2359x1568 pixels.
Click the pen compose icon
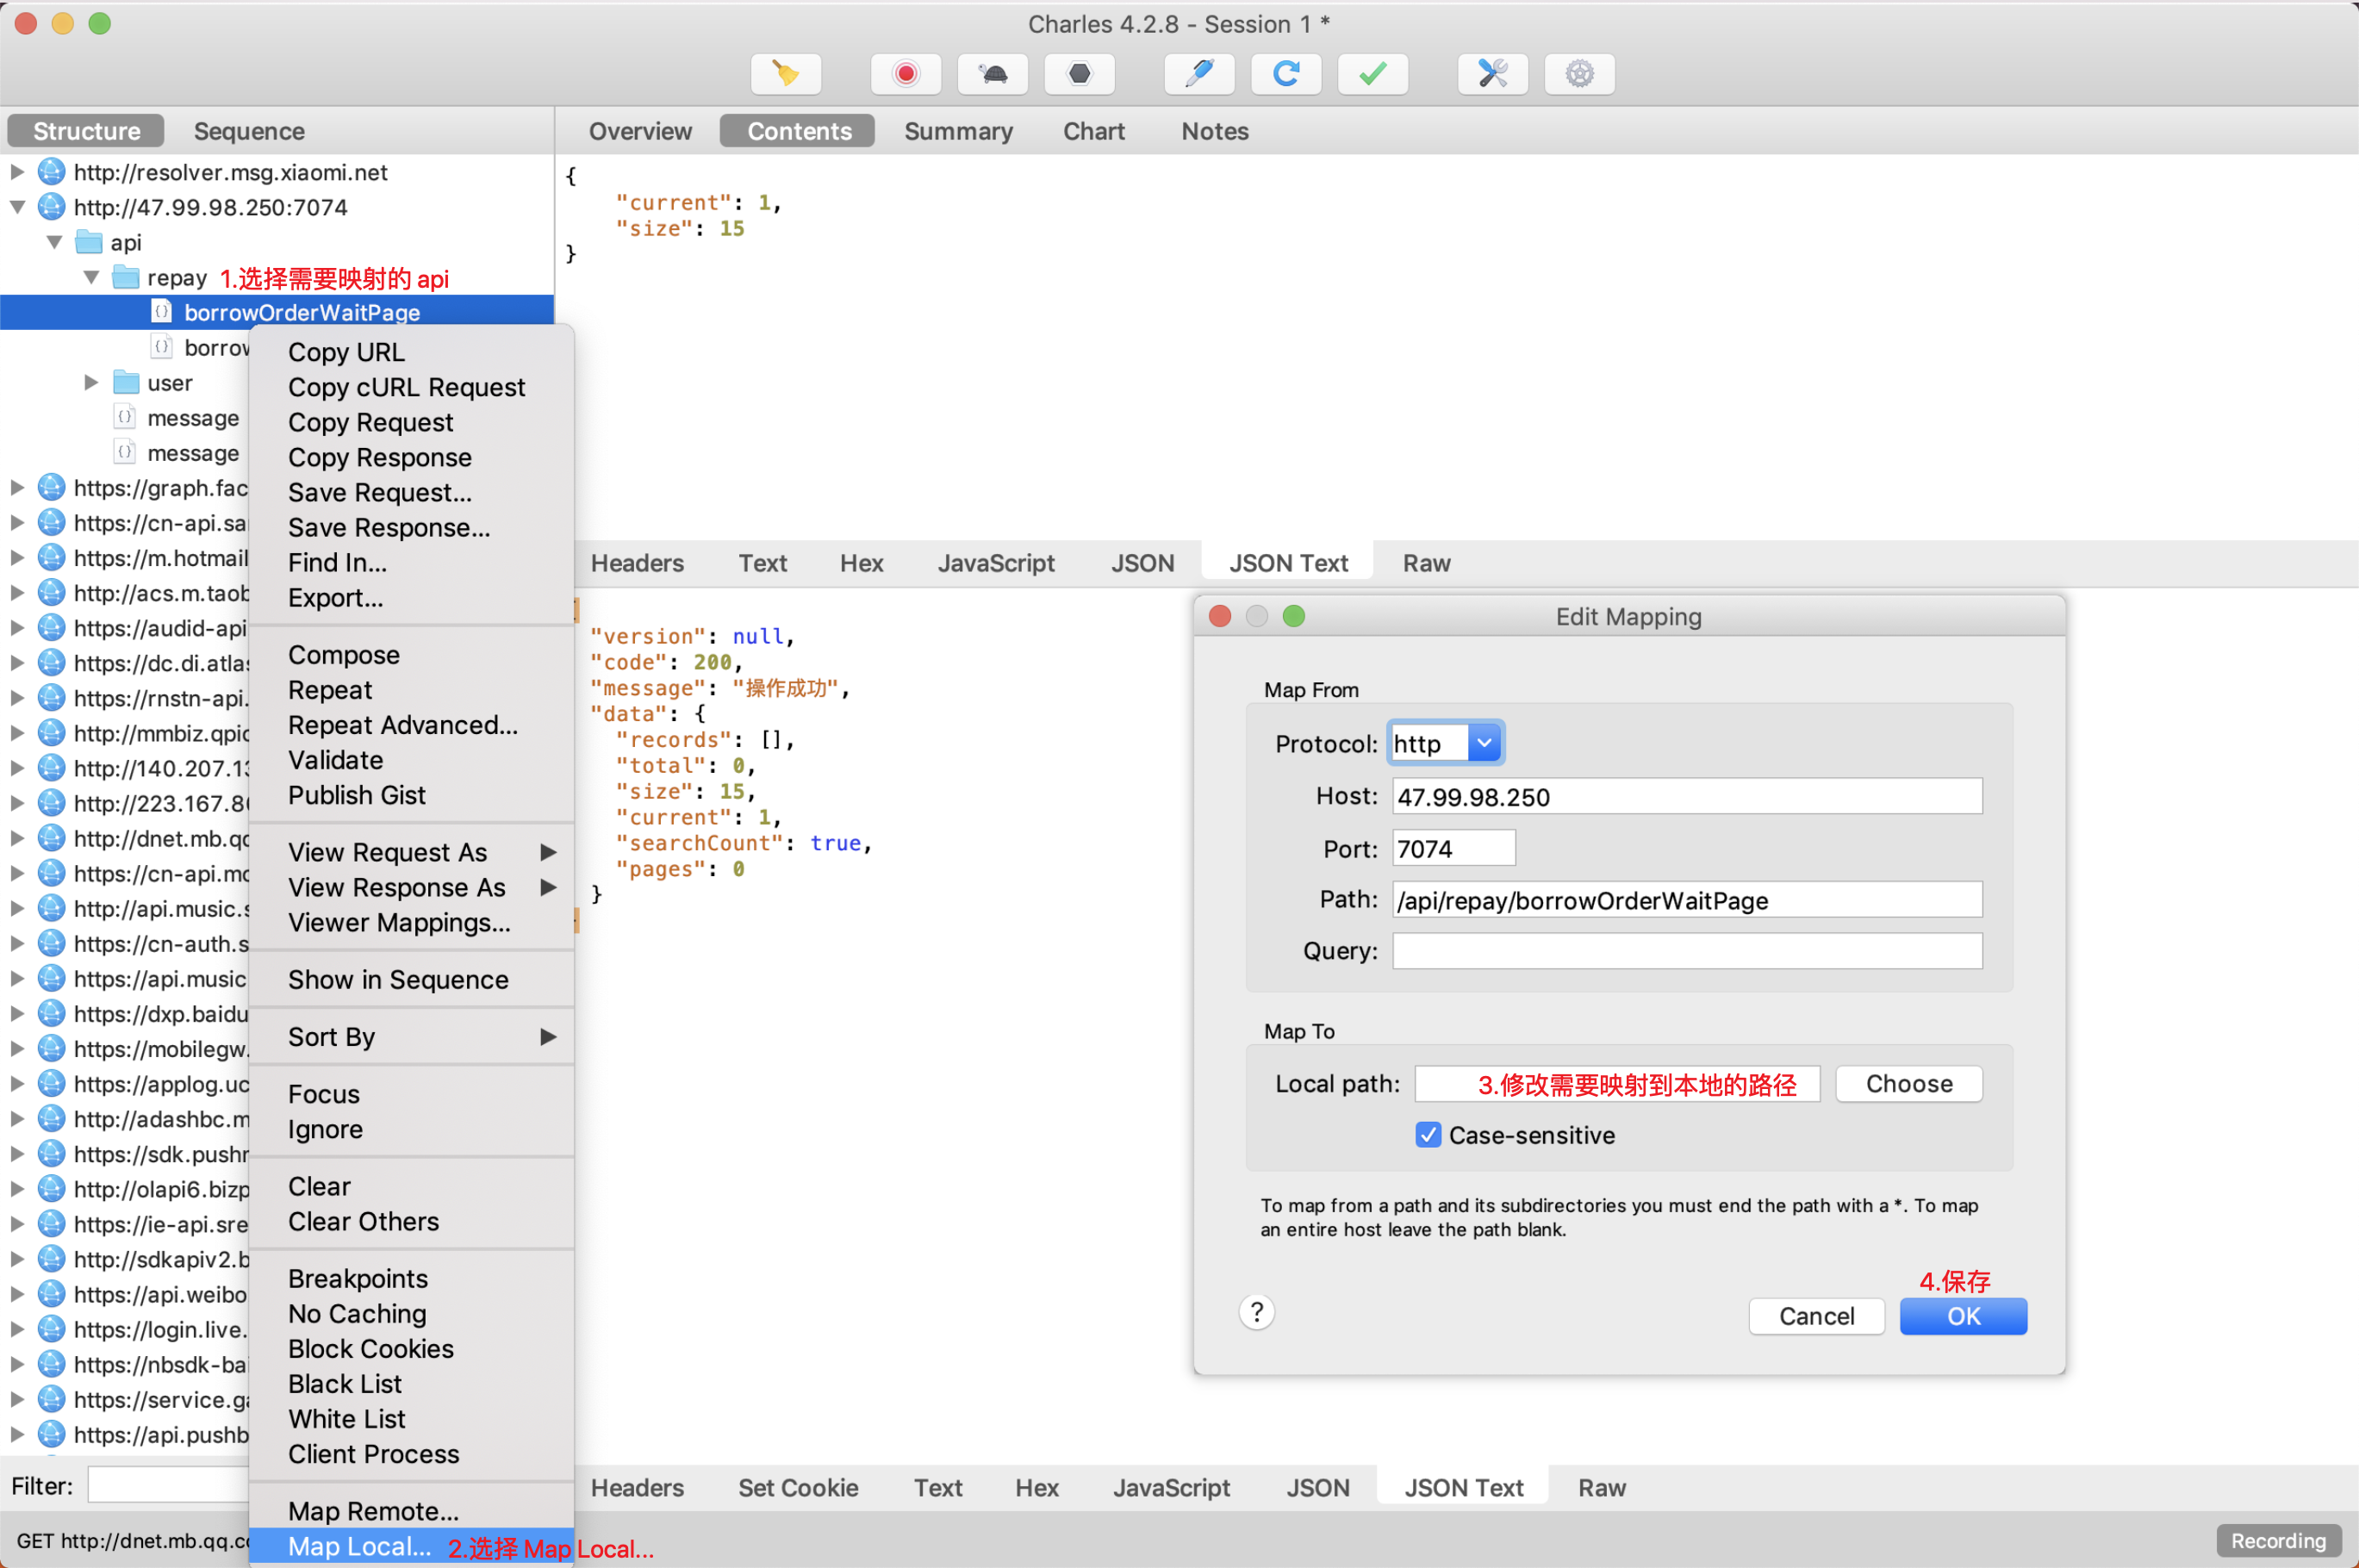(x=1199, y=74)
